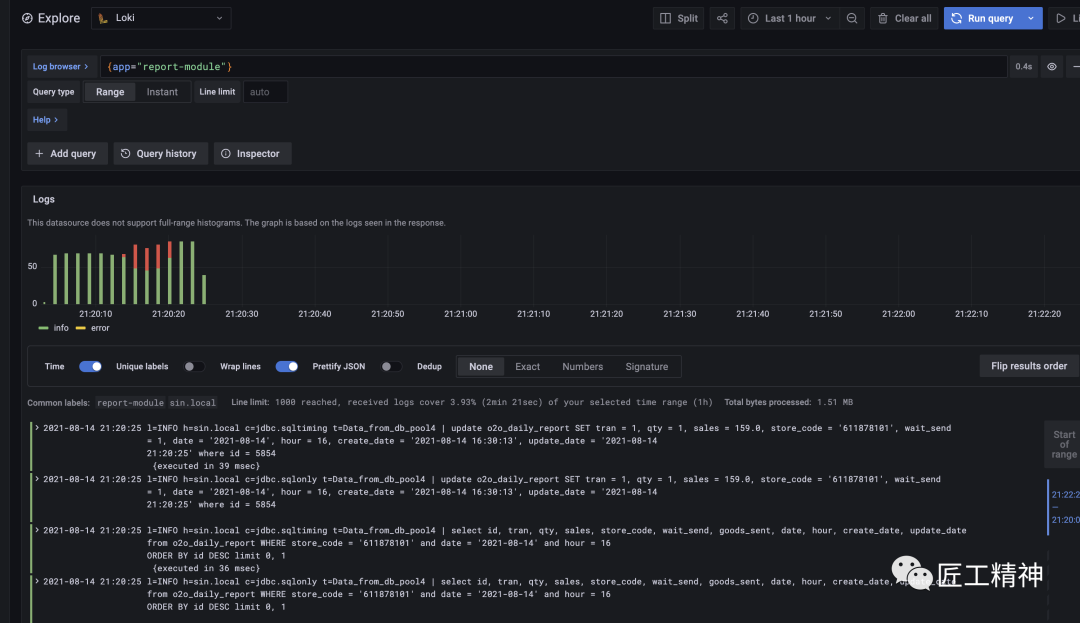1080x623 pixels.
Task: Click the compass Explore icon
Action: [27, 18]
